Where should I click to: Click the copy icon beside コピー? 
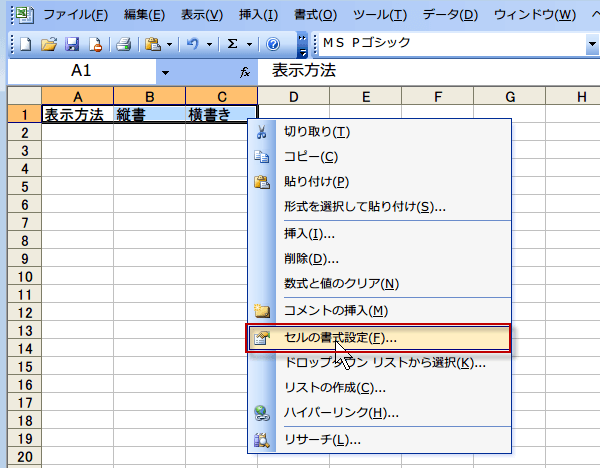[262, 157]
